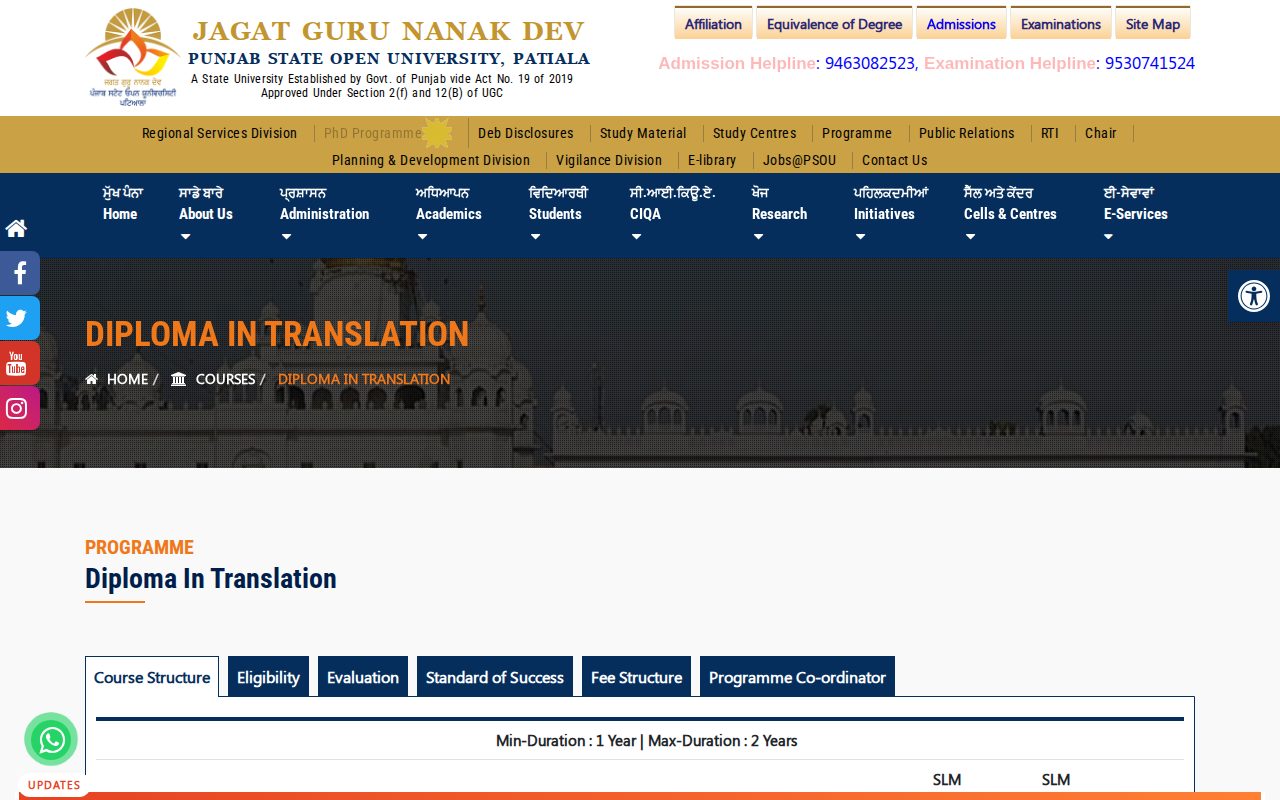Viewport: 1280px width, 800px height.
Task: Open the Initiatives dropdown menu
Action: click(890, 214)
